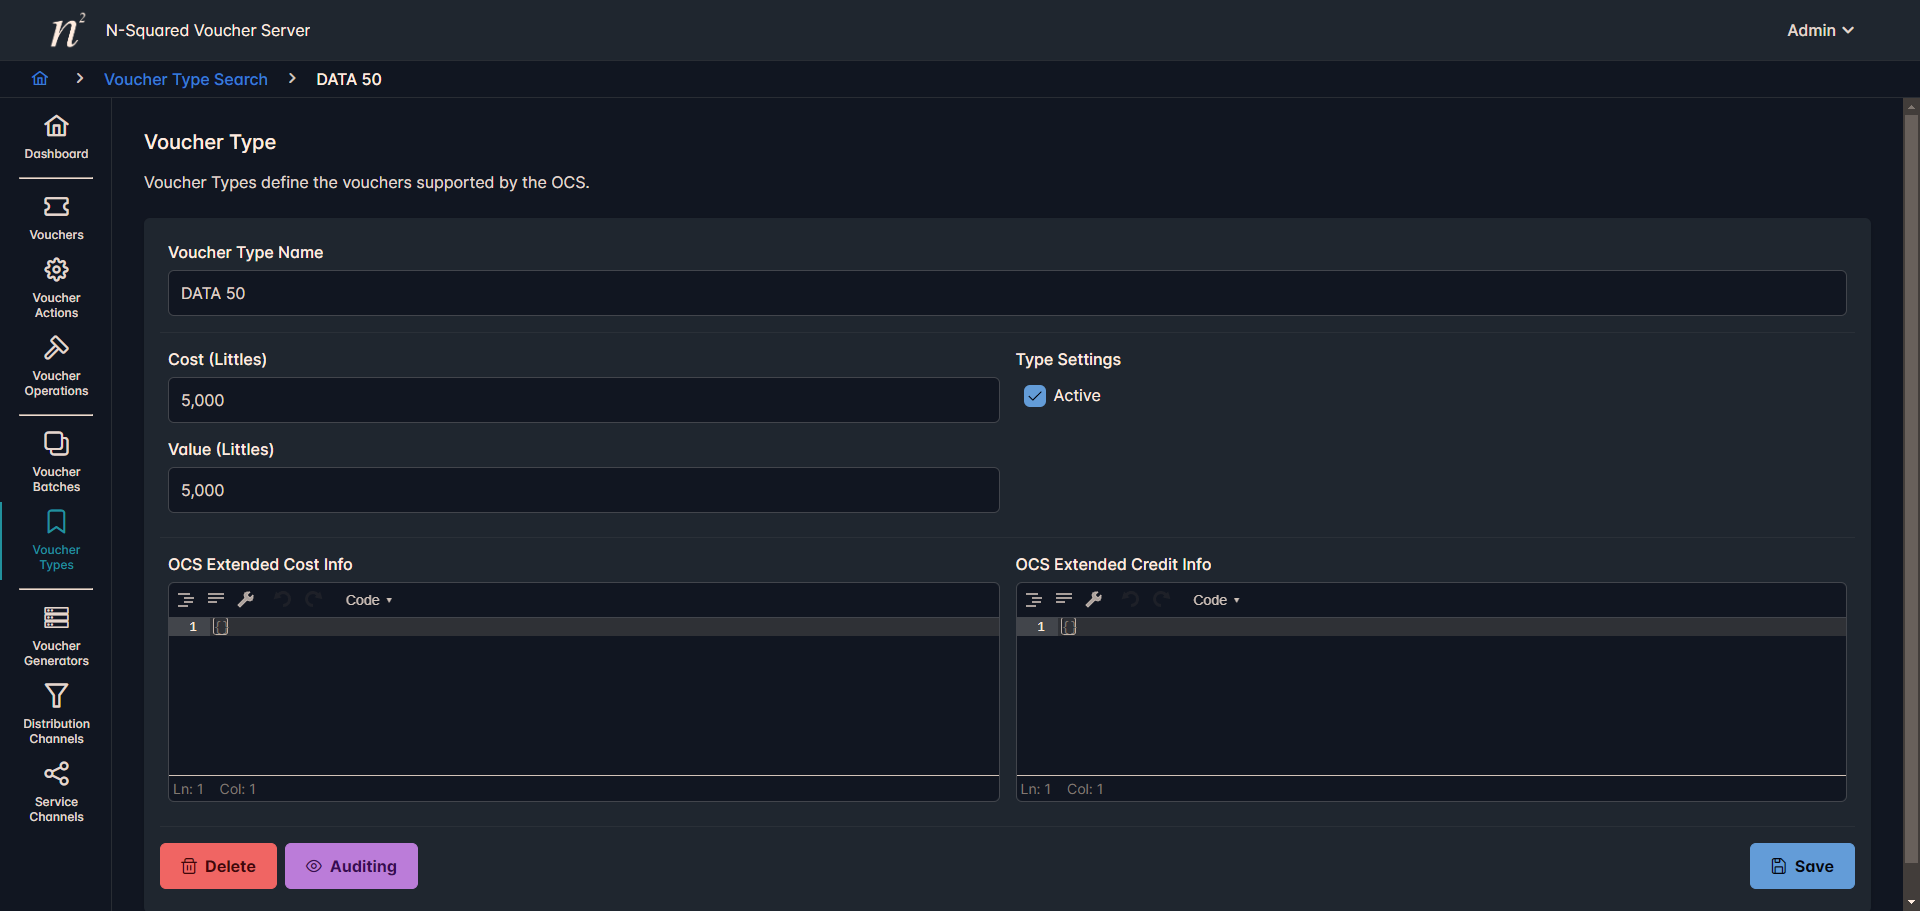Viewport: 1920px width, 911px height.
Task: Click repair wrench in OCS Extended Credit Info
Action: pyautogui.click(x=1094, y=600)
